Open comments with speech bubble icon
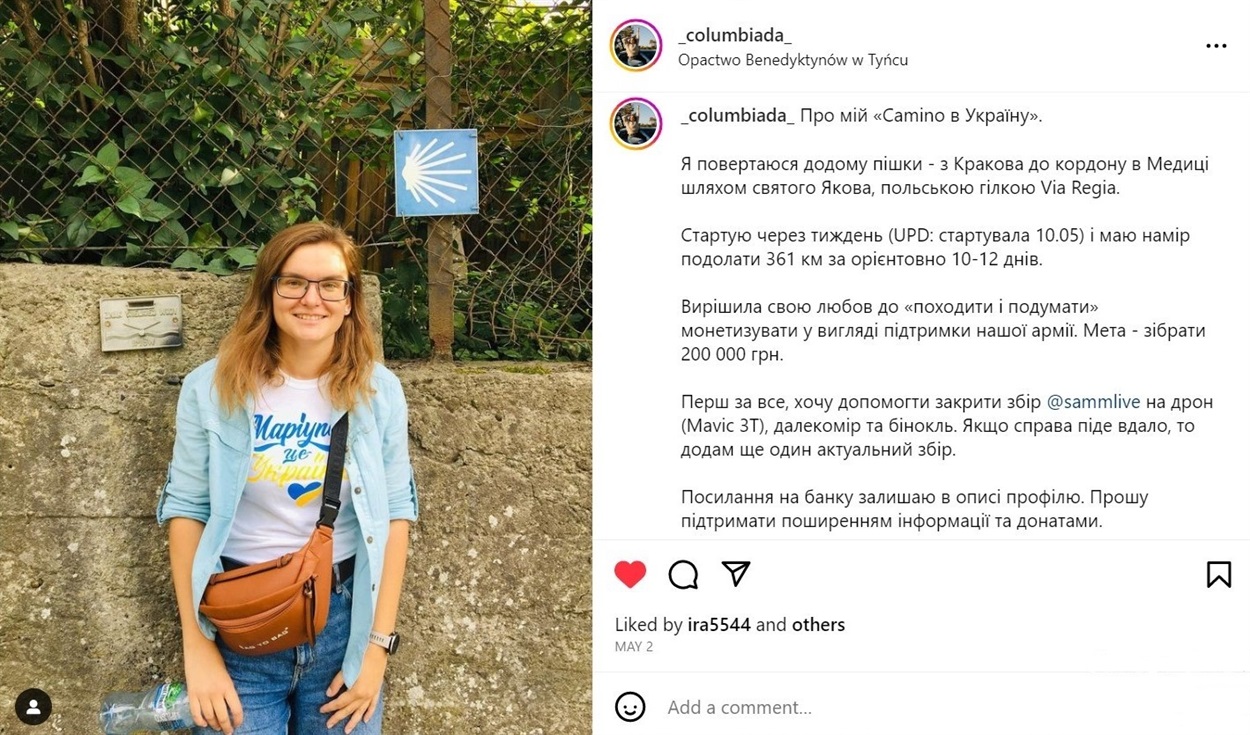Viewport: 1250px width, 735px height. [683, 574]
